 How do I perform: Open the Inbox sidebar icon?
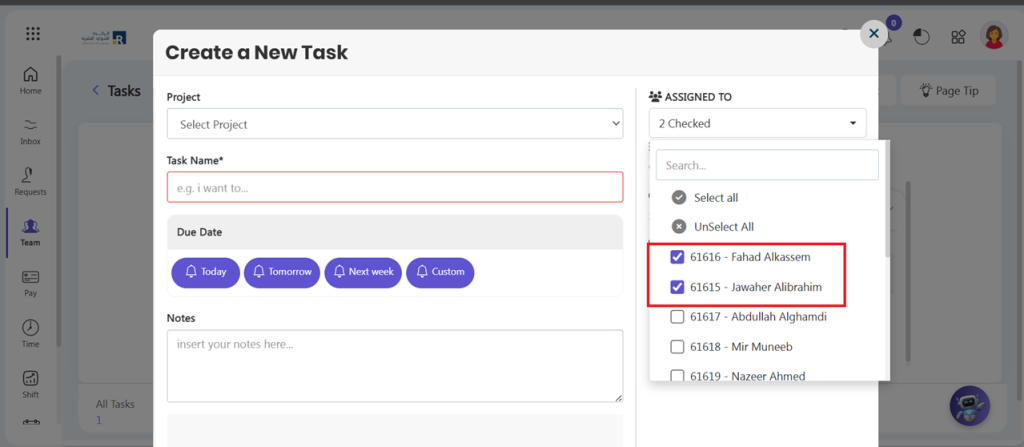tap(31, 130)
